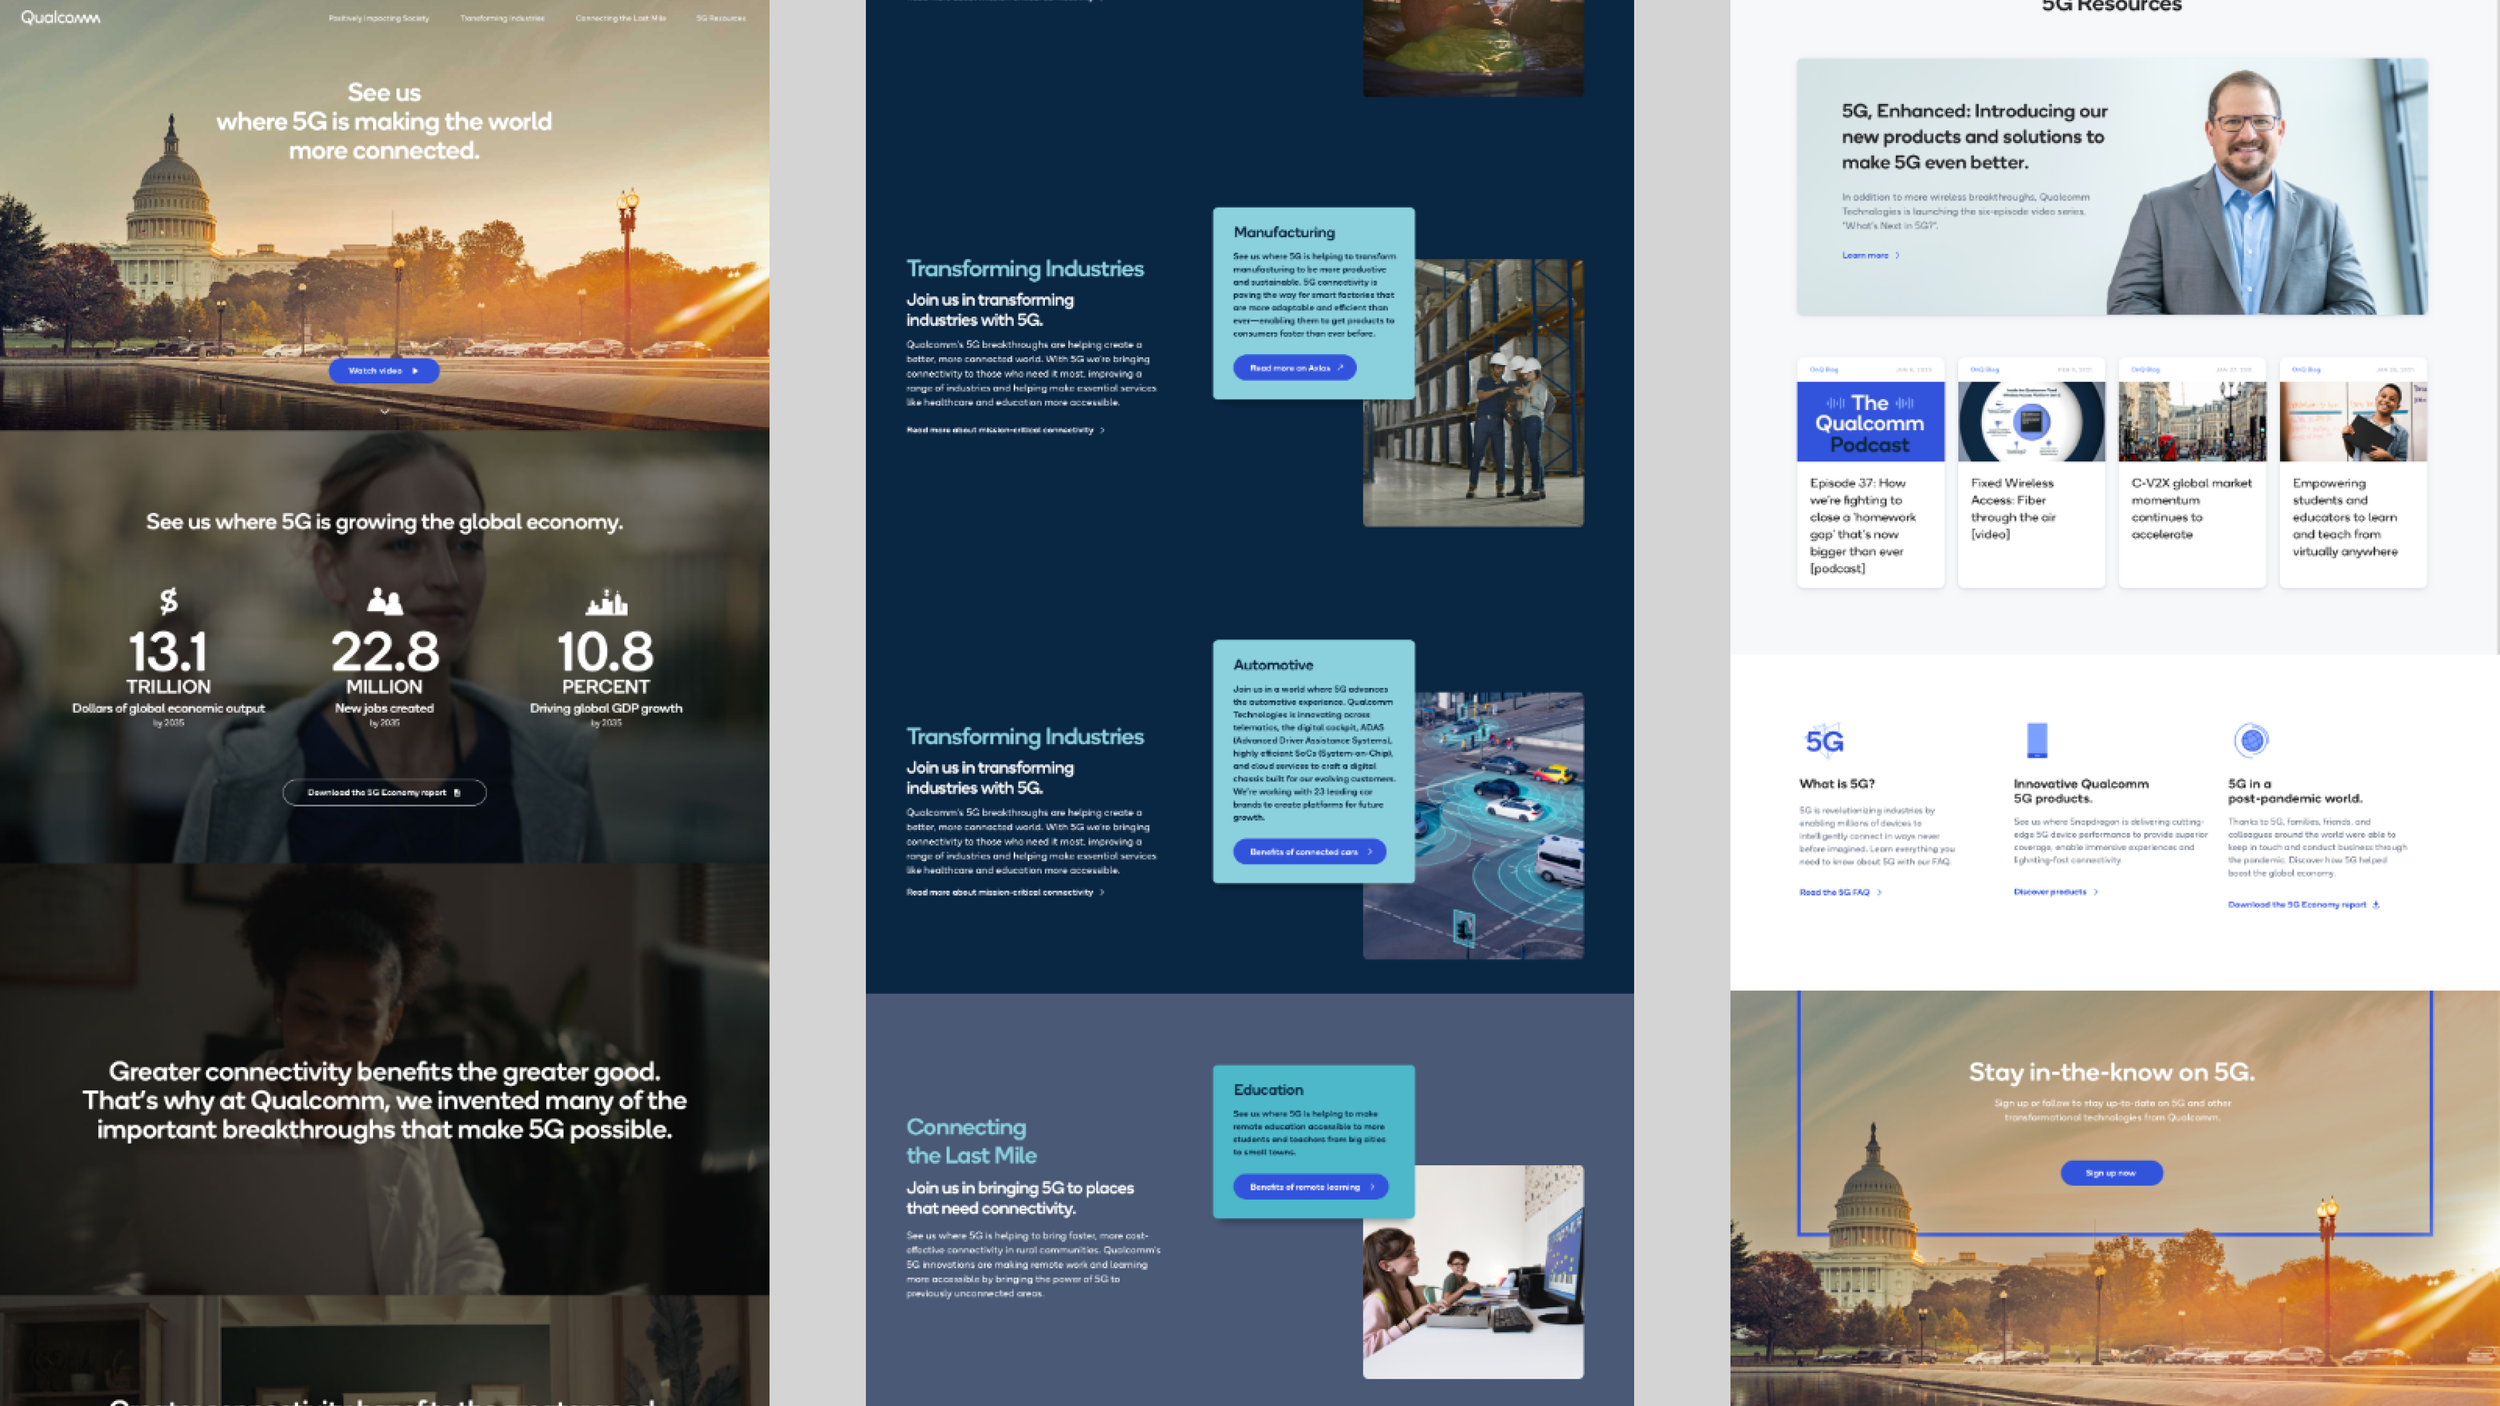Click the globe icon above post-pandemic world
This screenshot has height=1406, width=2500.
(2251, 740)
